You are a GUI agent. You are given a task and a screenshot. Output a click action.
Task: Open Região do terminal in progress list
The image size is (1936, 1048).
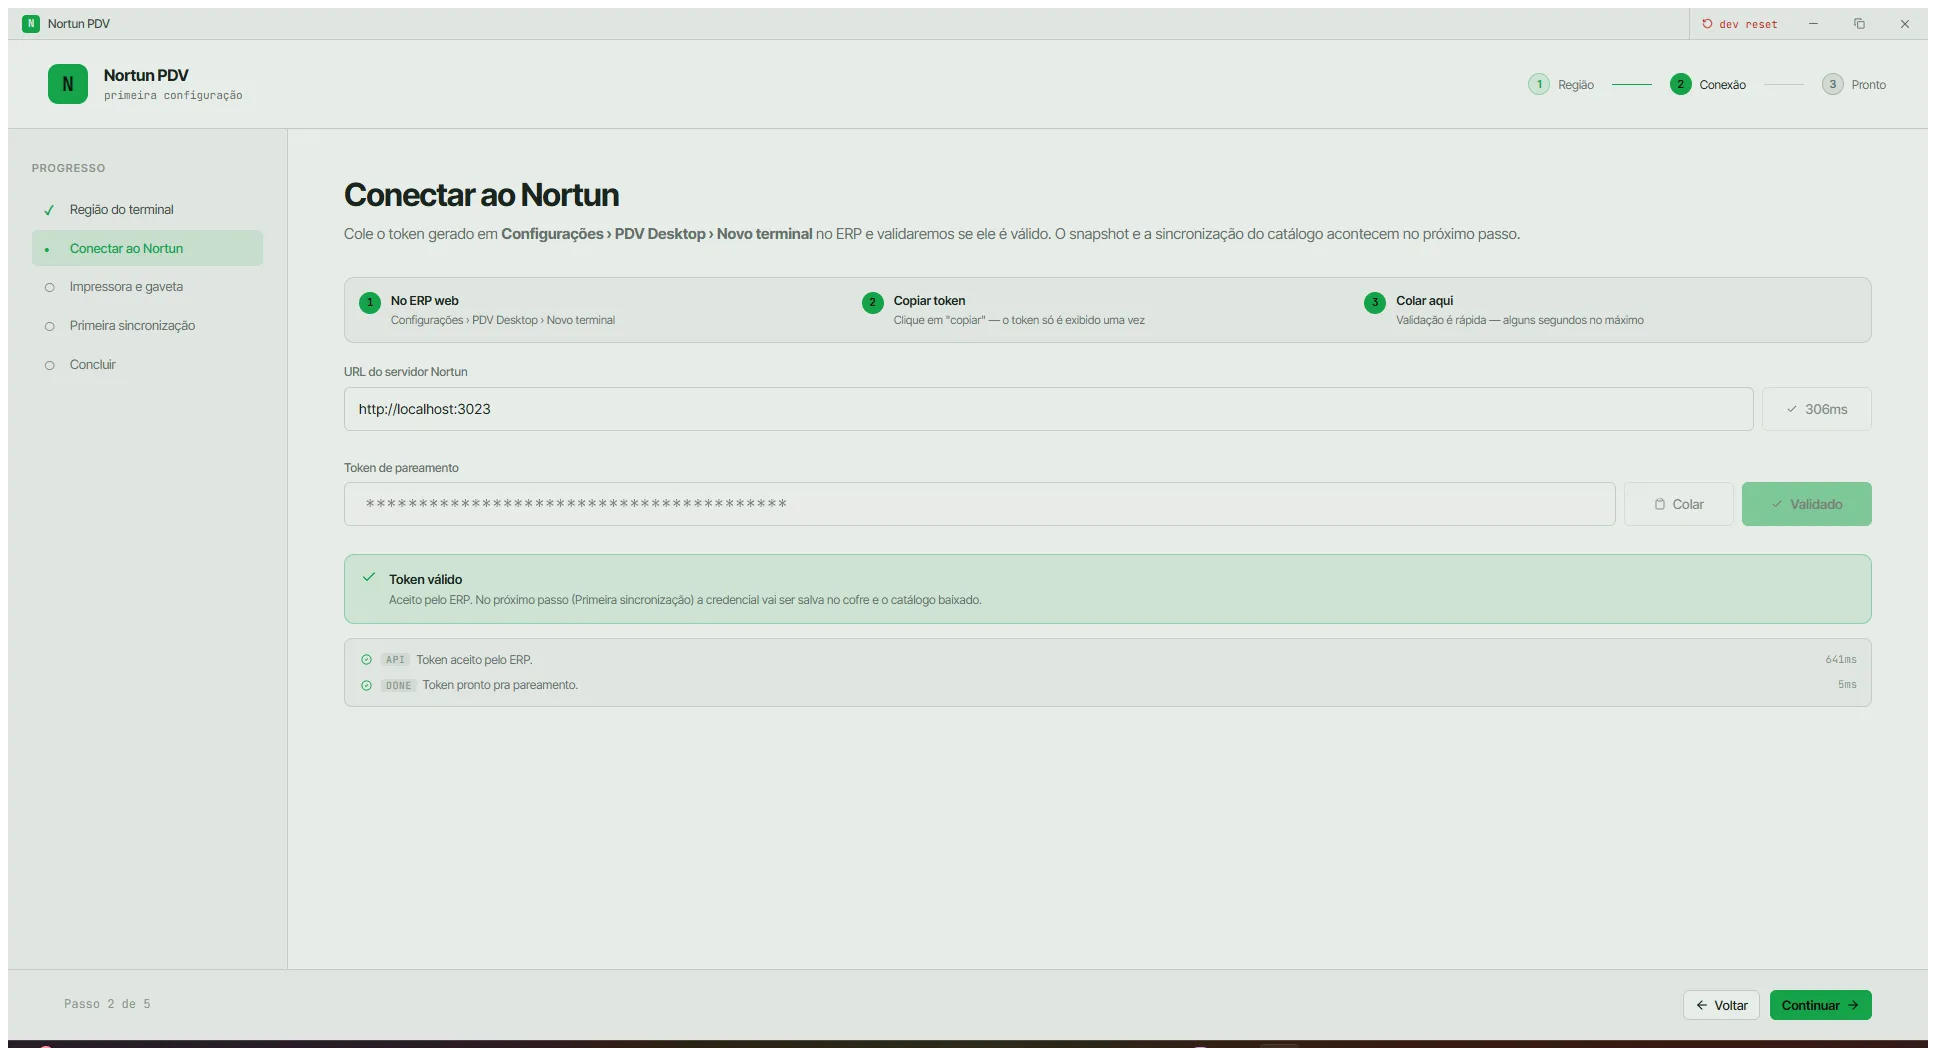(147, 210)
